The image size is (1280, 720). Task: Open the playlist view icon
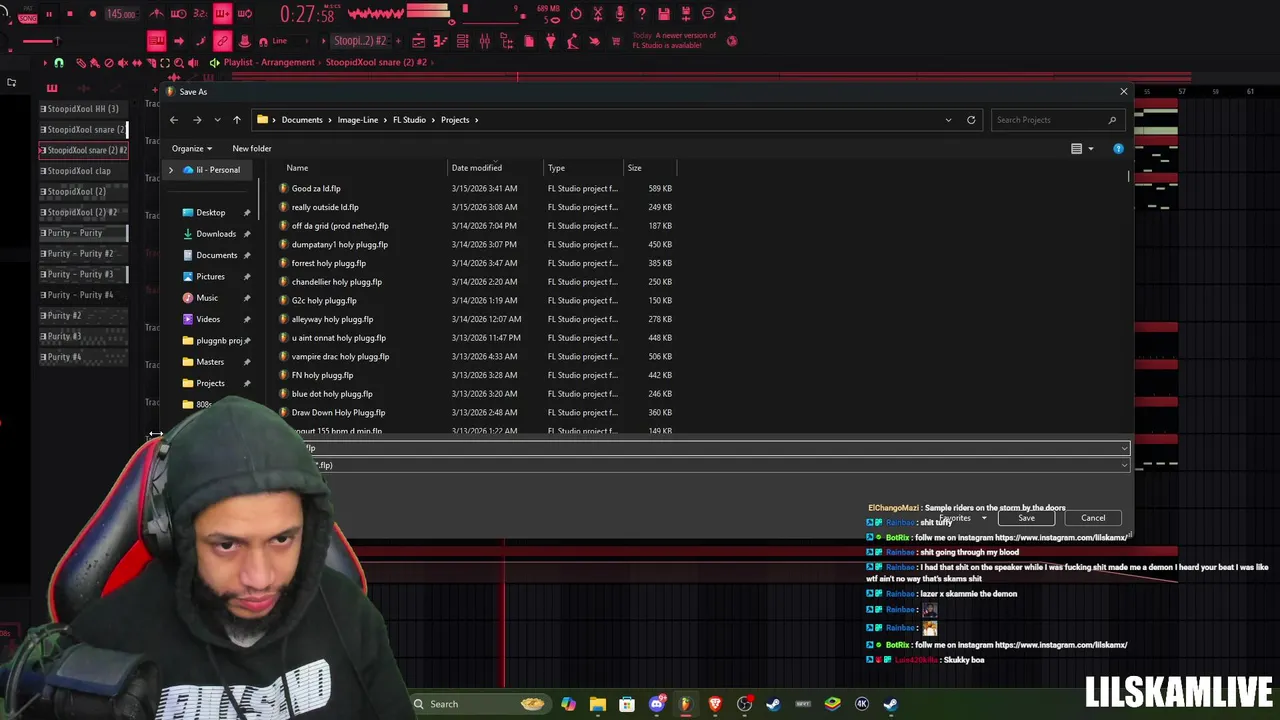click(x=418, y=41)
